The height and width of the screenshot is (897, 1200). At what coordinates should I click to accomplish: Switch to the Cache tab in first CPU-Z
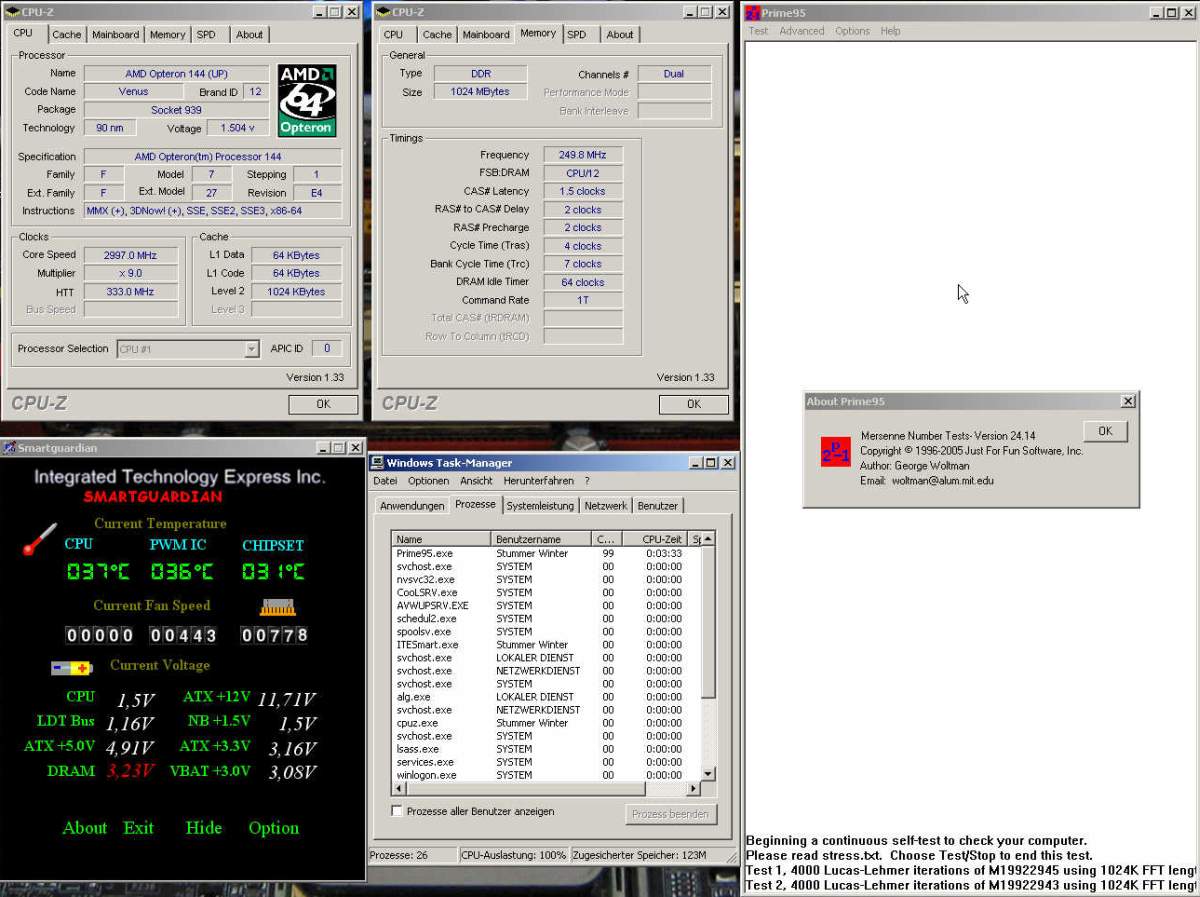tap(66, 34)
